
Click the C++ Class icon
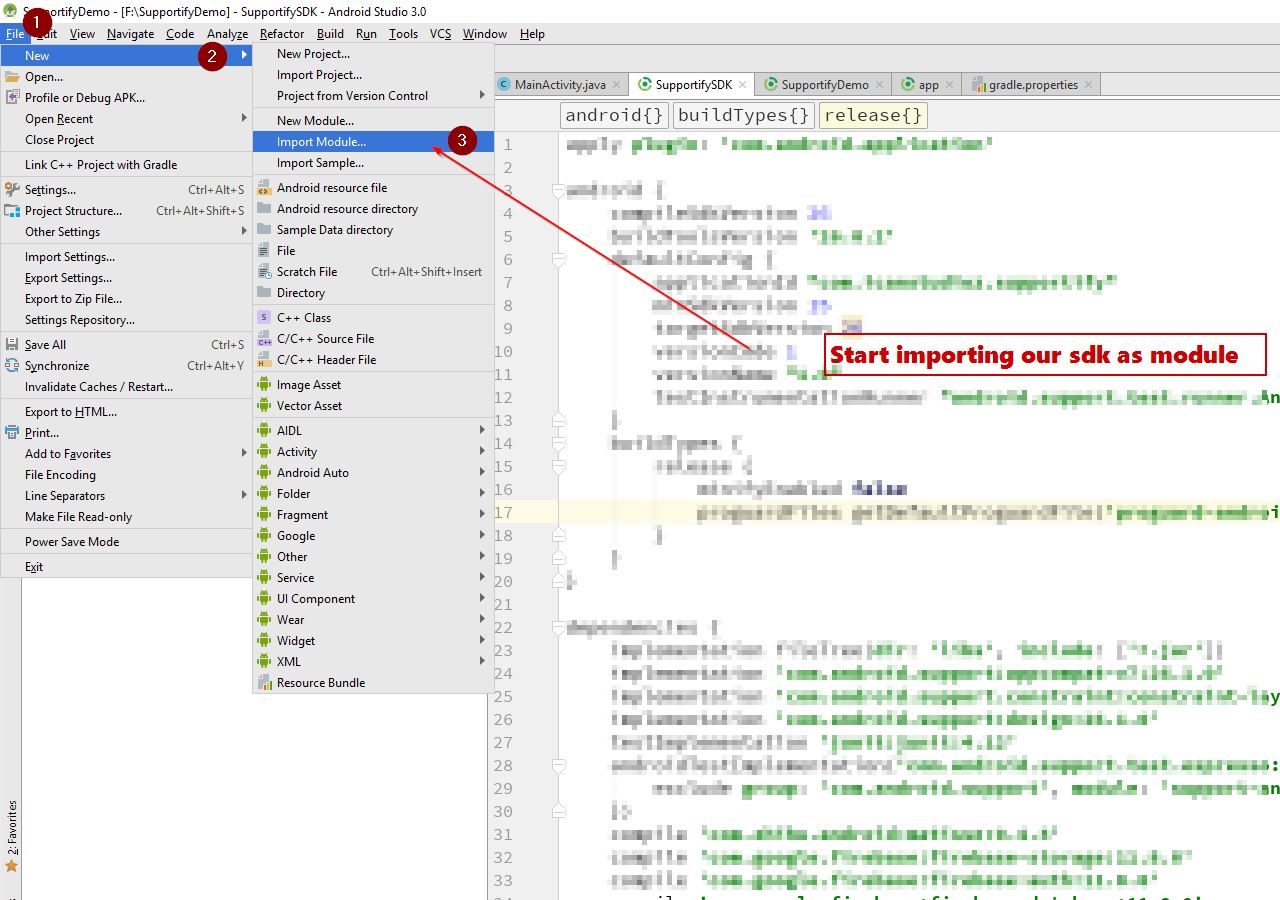click(264, 318)
